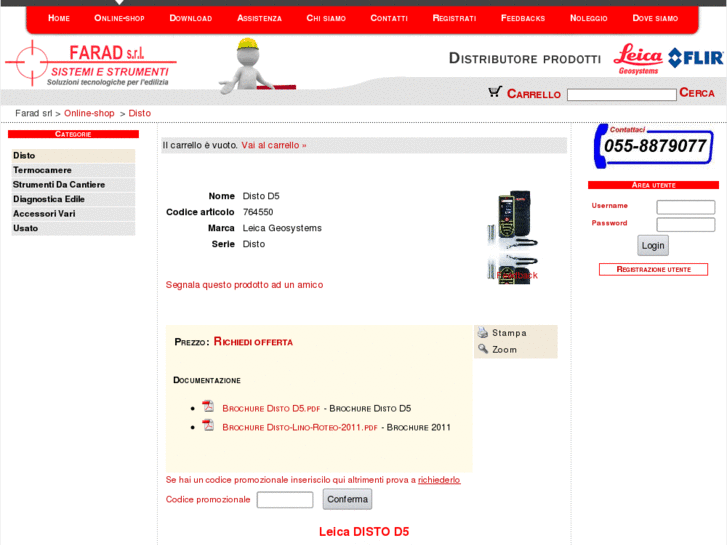
Task: Click the Farad s.r.l. logo
Action: pyautogui.click(x=91, y=64)
